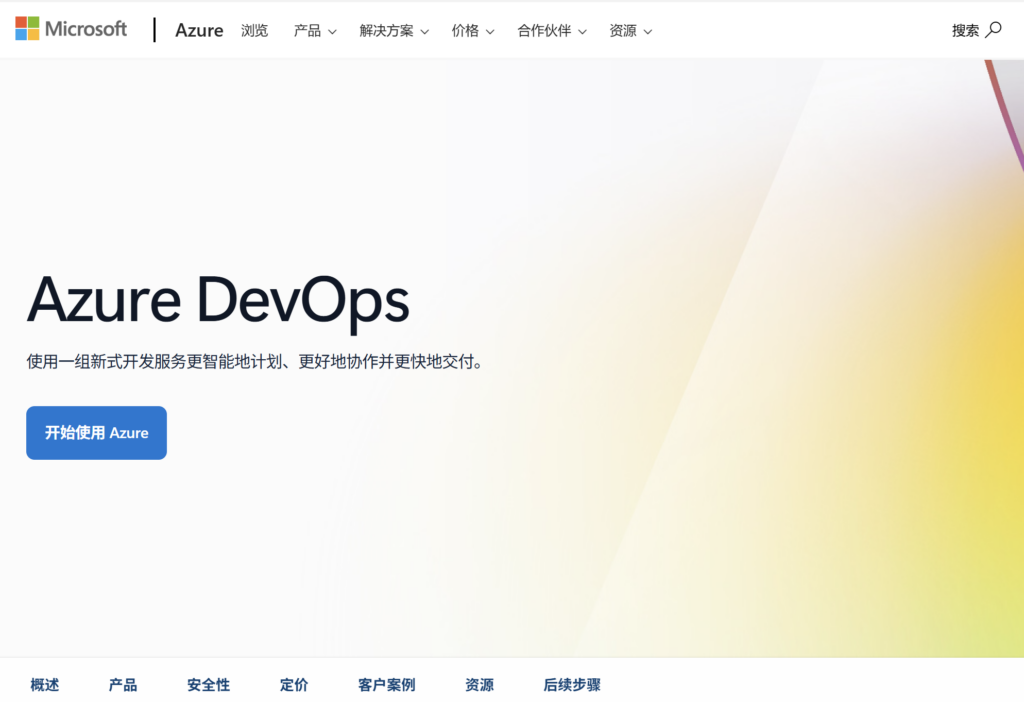
Task: Open the 价格 dropdown menu
Action: tap(473, 31)
